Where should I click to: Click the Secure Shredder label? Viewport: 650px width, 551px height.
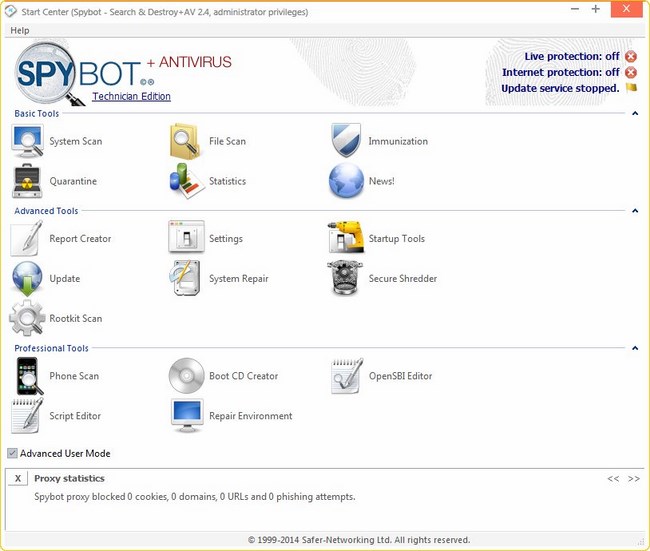(x=403, y=279)
